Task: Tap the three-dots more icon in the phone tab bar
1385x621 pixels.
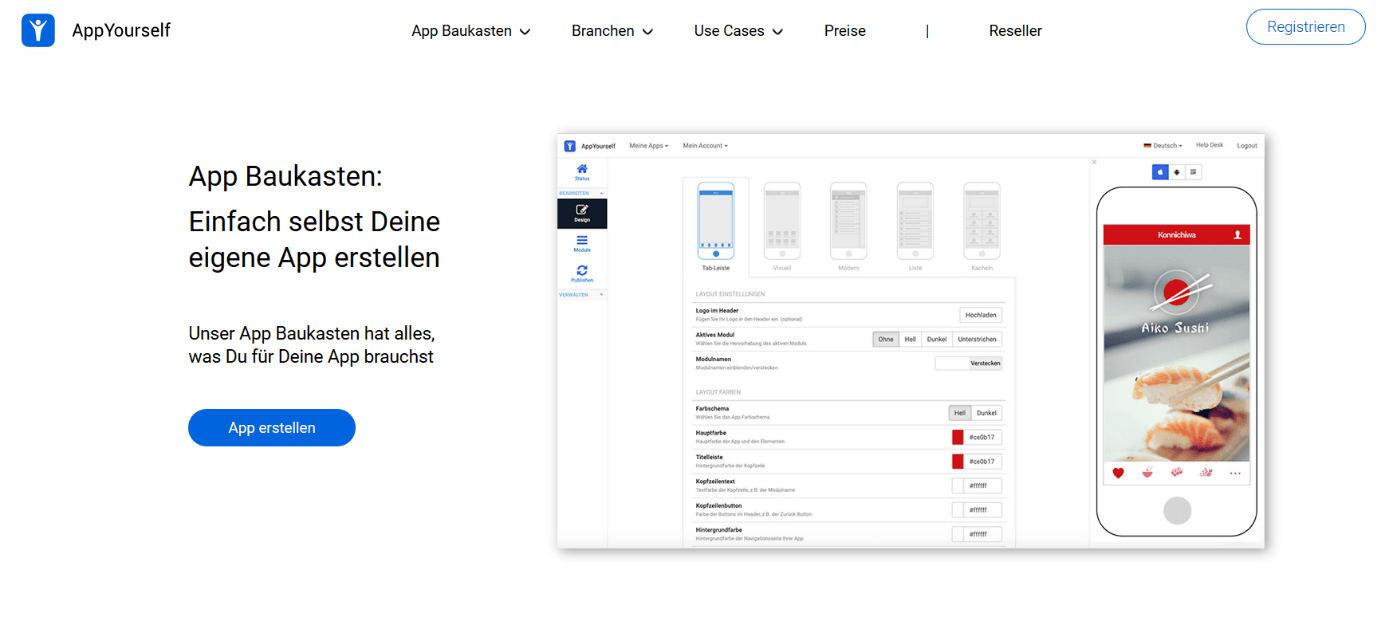Action: point(1236,473)
